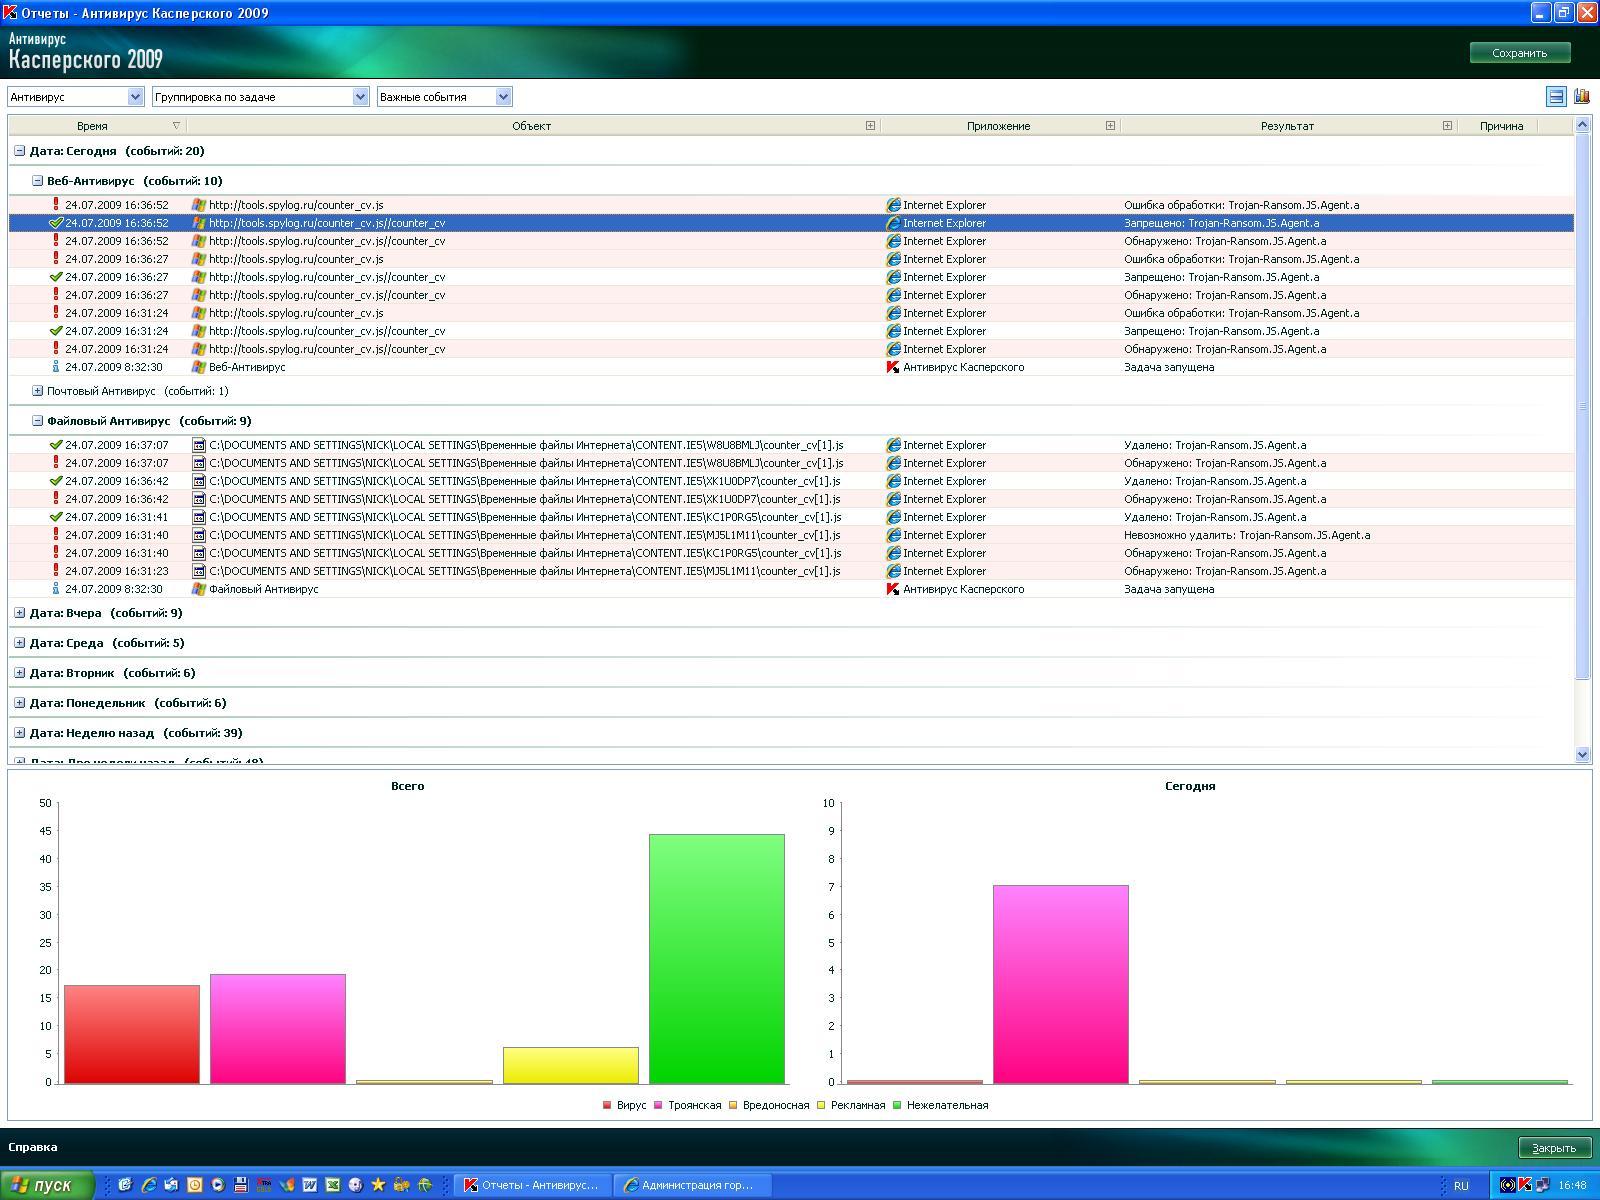
Task: Open the Справка help link
Action: click(33, 1147)
